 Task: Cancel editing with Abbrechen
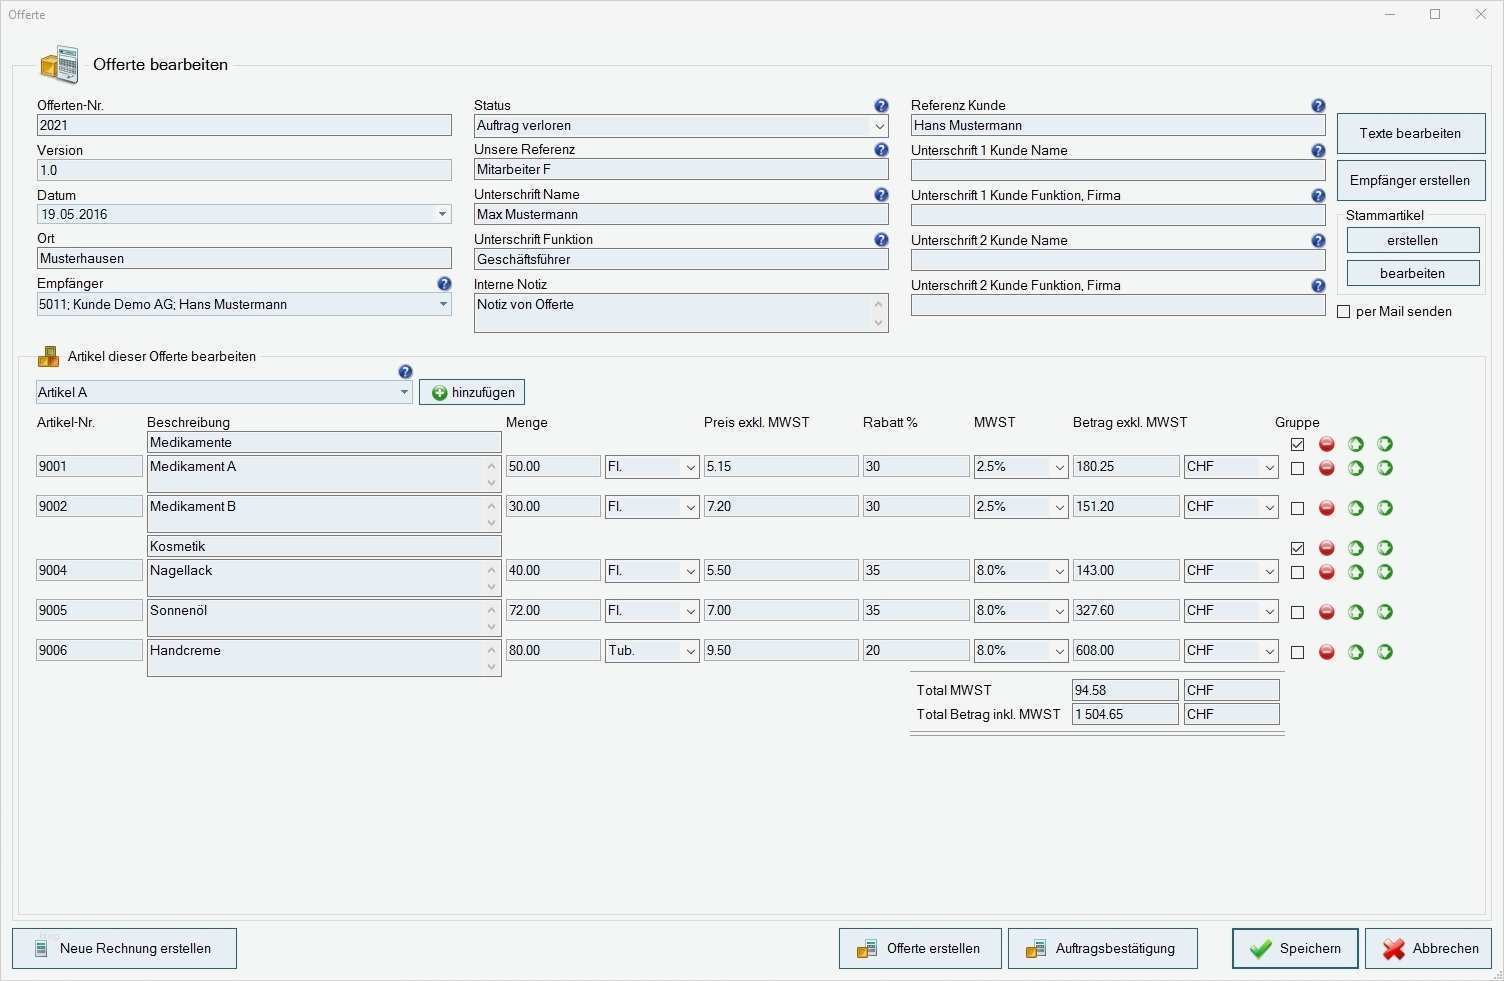[x=1428, y=948]
